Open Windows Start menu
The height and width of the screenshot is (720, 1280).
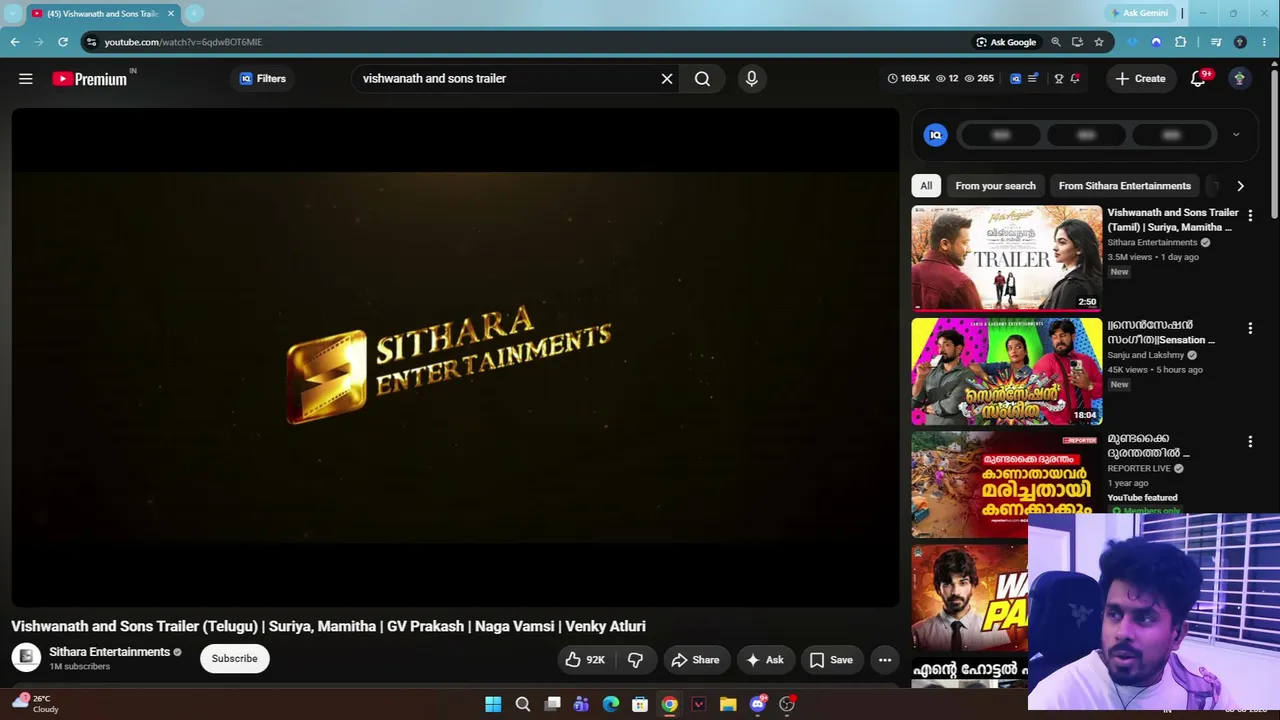click(x=493, y=704)
